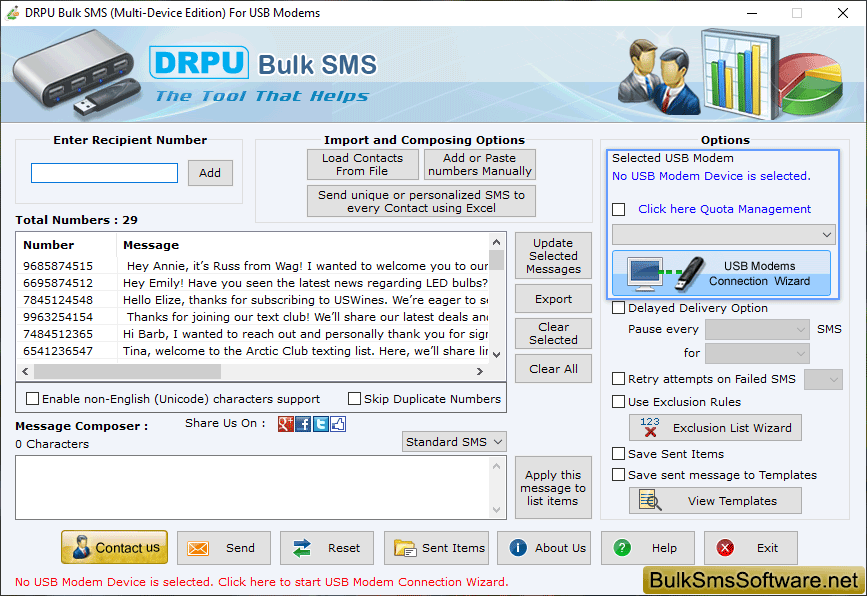
Task: Click the red status link to start Wizard
Action: (x=262, y=582)
